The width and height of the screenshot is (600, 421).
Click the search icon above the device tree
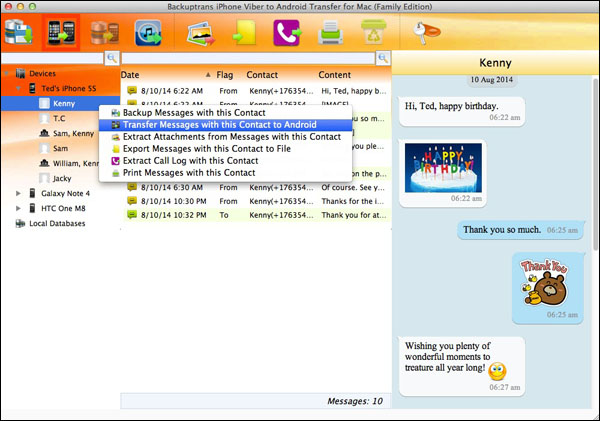tap(112, 58)
